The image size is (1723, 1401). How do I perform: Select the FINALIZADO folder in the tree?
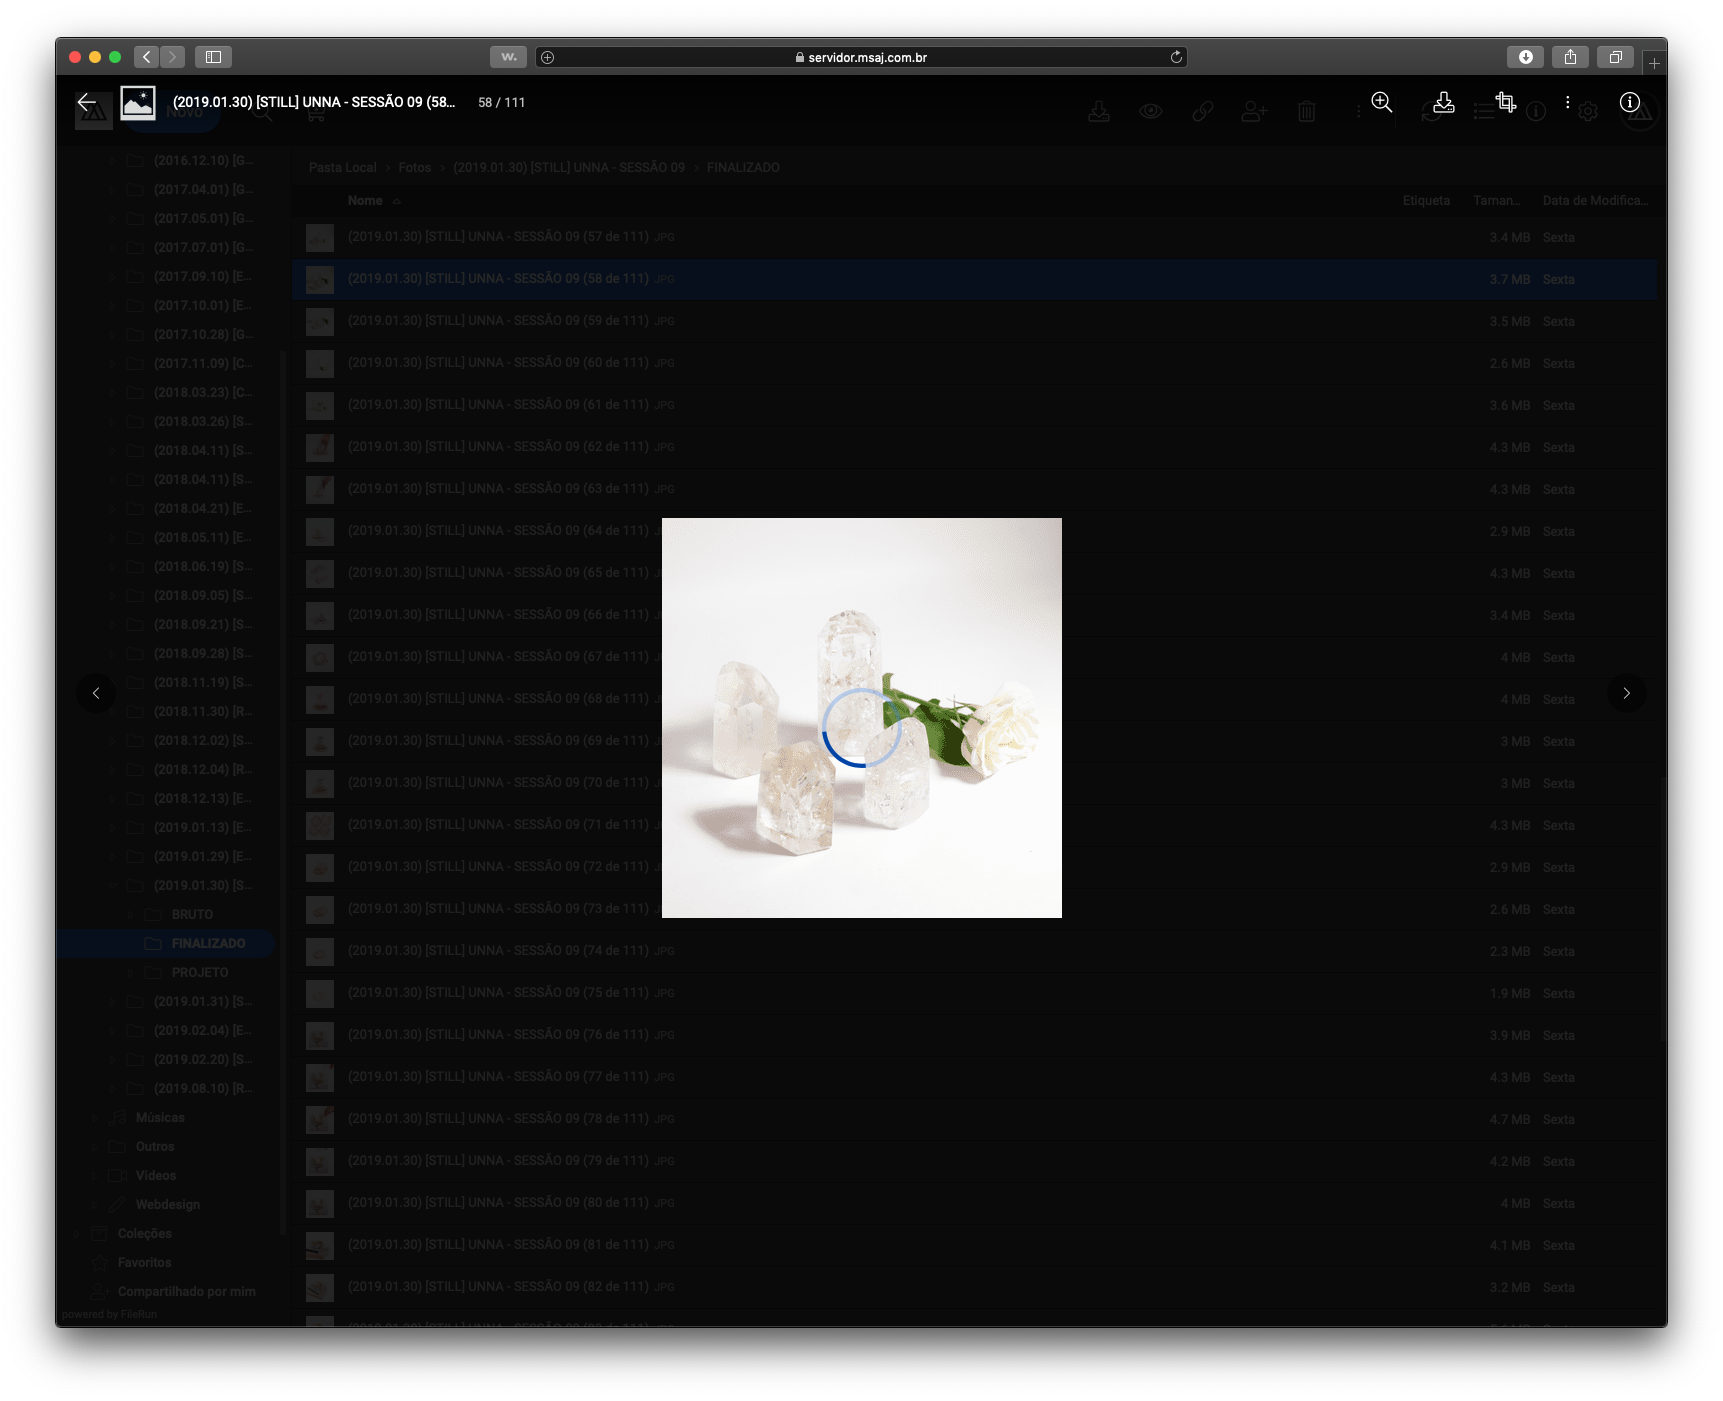(165, 944)
